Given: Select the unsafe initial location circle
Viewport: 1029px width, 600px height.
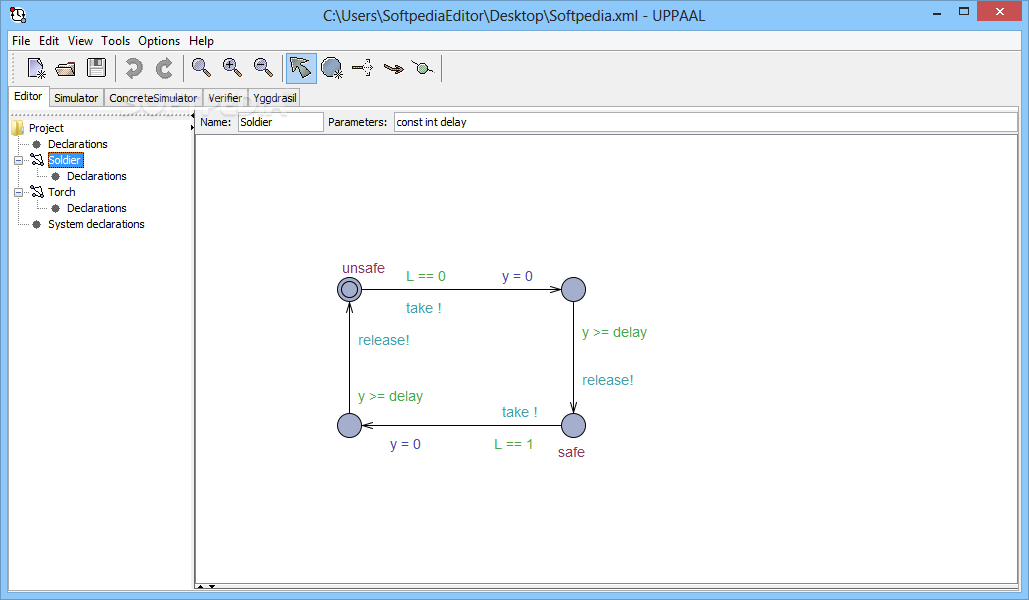Looking at the screenshot, I should [x=349, y=289].
